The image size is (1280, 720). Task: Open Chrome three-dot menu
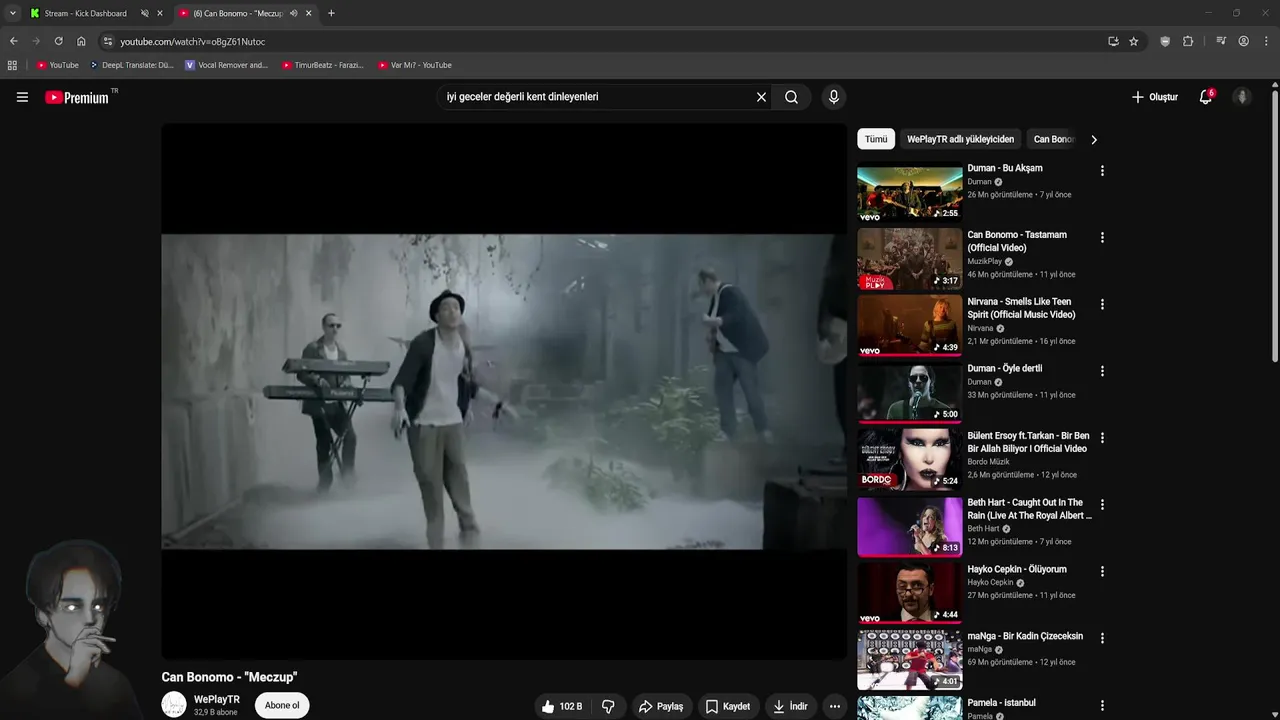(1267, 41)
